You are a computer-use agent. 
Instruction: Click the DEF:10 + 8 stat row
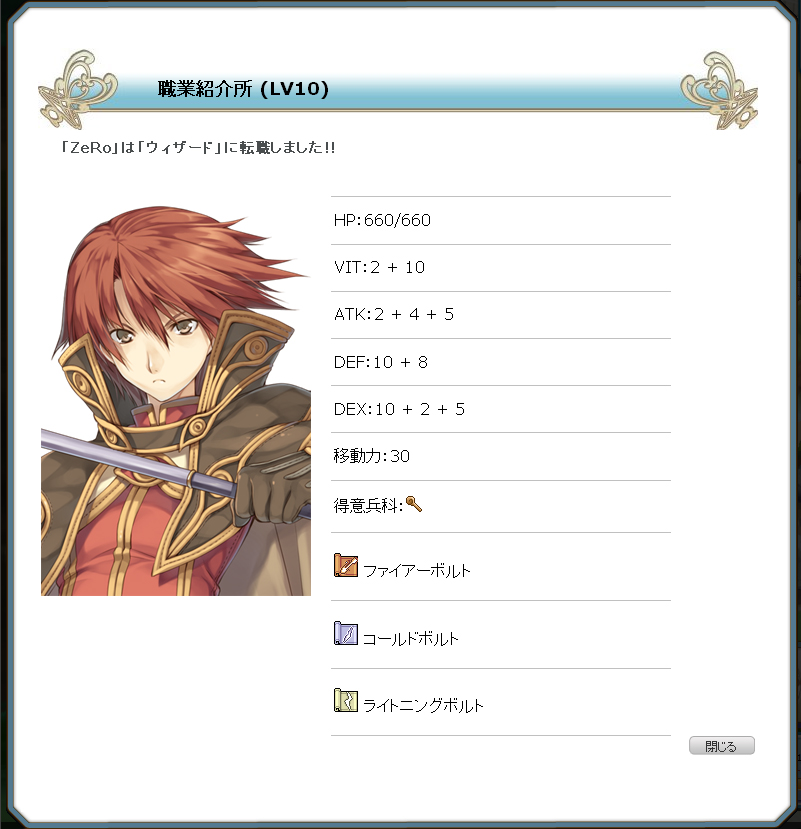coord(501,362)
